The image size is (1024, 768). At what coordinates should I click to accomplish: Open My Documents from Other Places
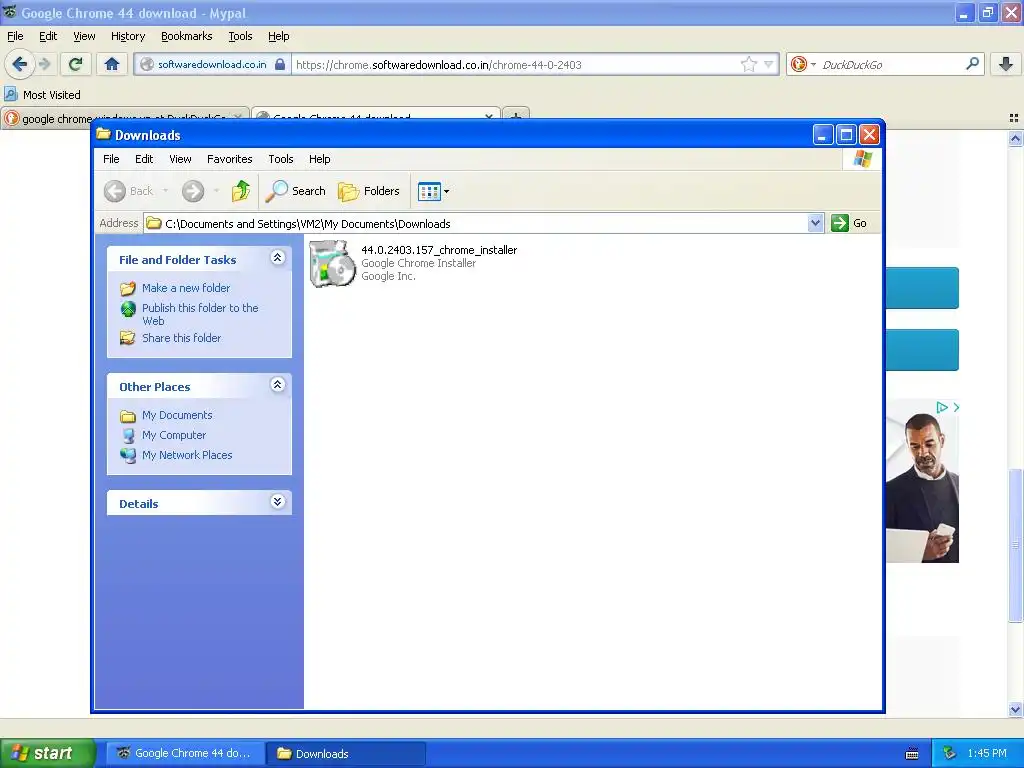pos(177,415)
